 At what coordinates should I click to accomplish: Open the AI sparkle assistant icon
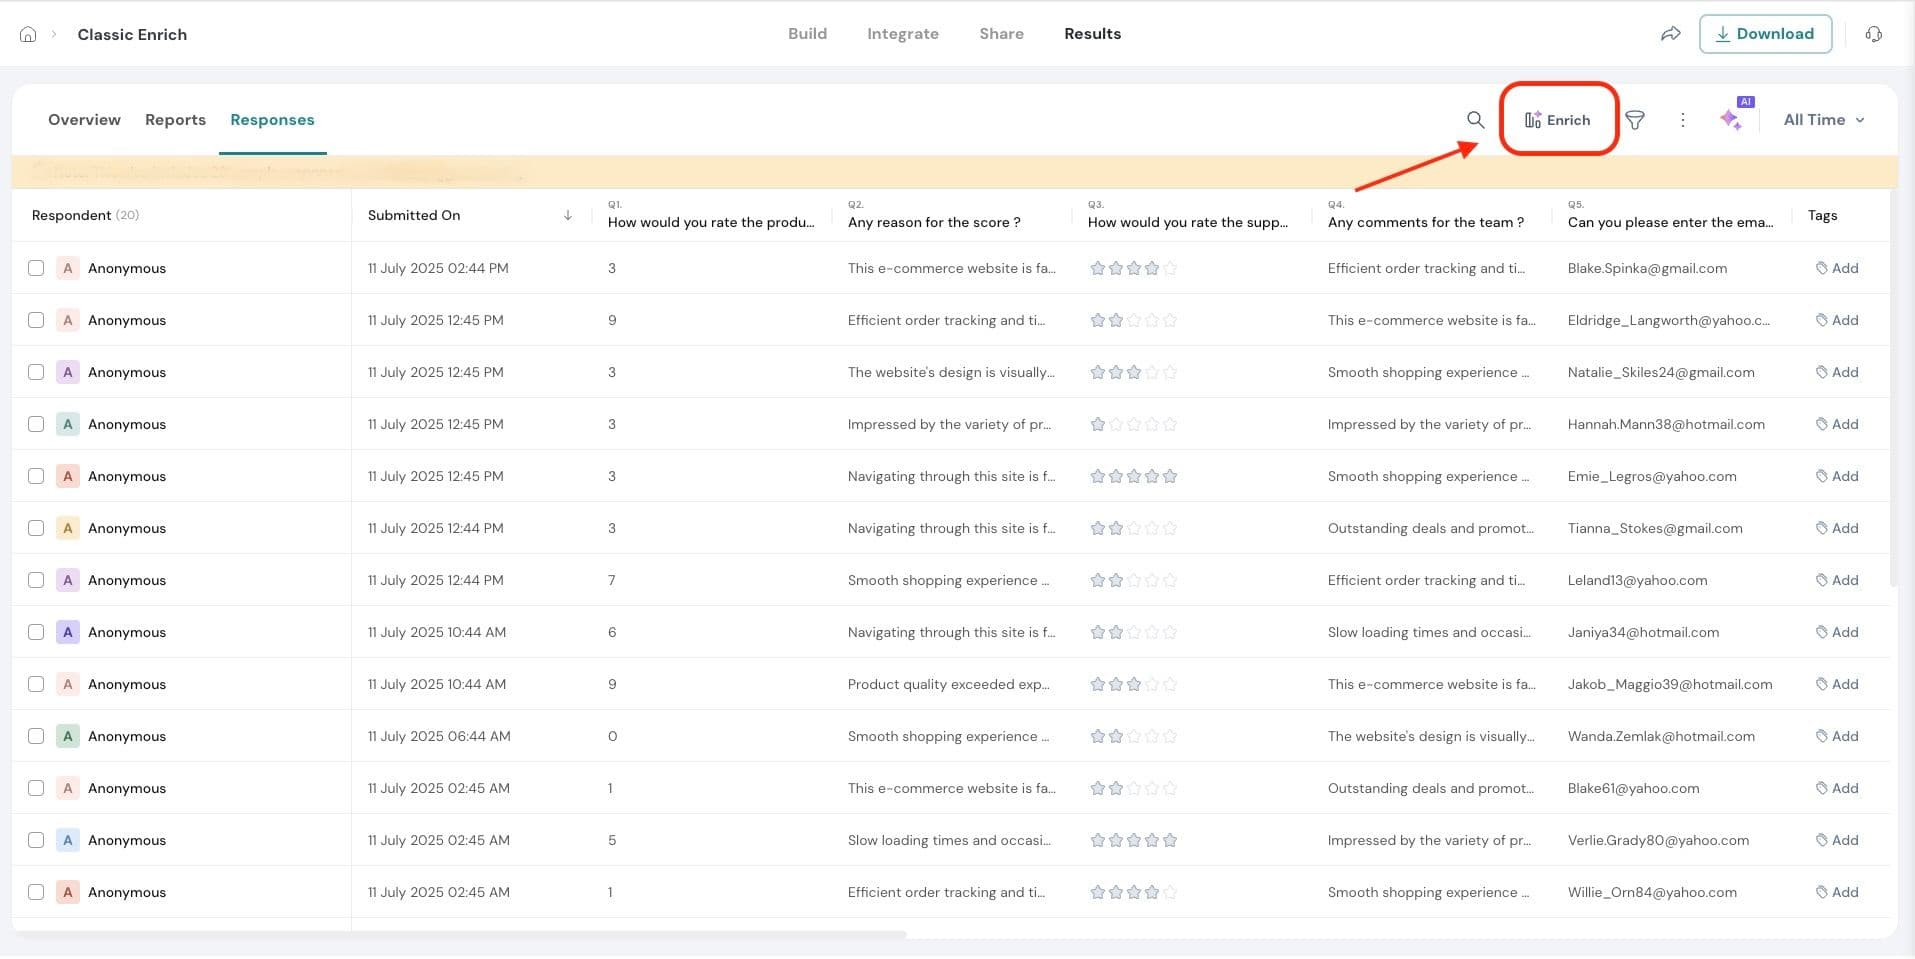point(1731,120)
